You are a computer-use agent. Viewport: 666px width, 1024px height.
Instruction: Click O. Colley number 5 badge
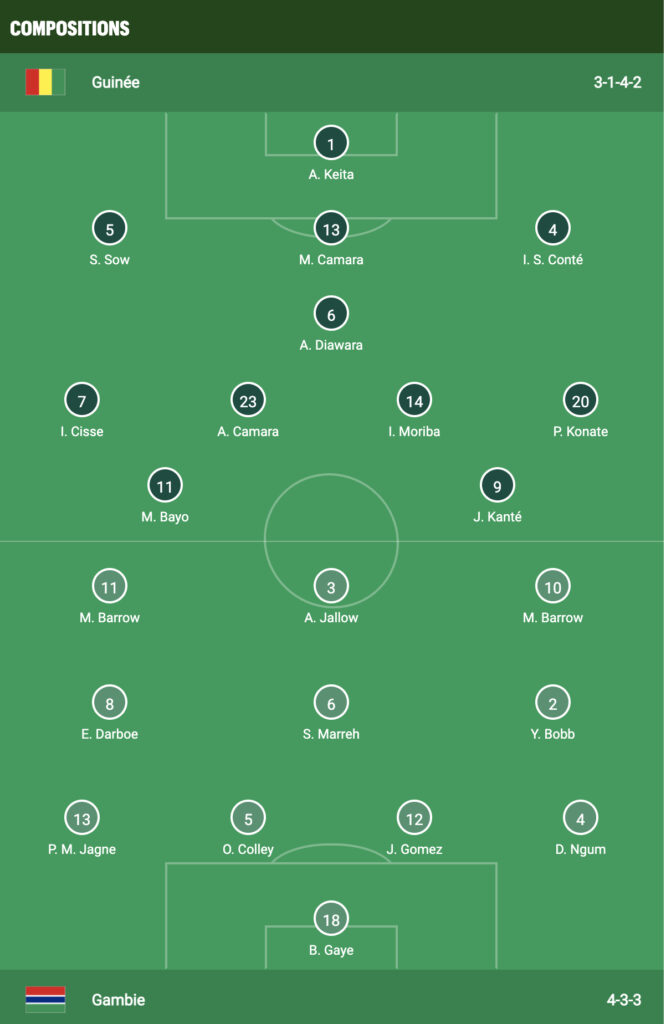pos(248,818)
